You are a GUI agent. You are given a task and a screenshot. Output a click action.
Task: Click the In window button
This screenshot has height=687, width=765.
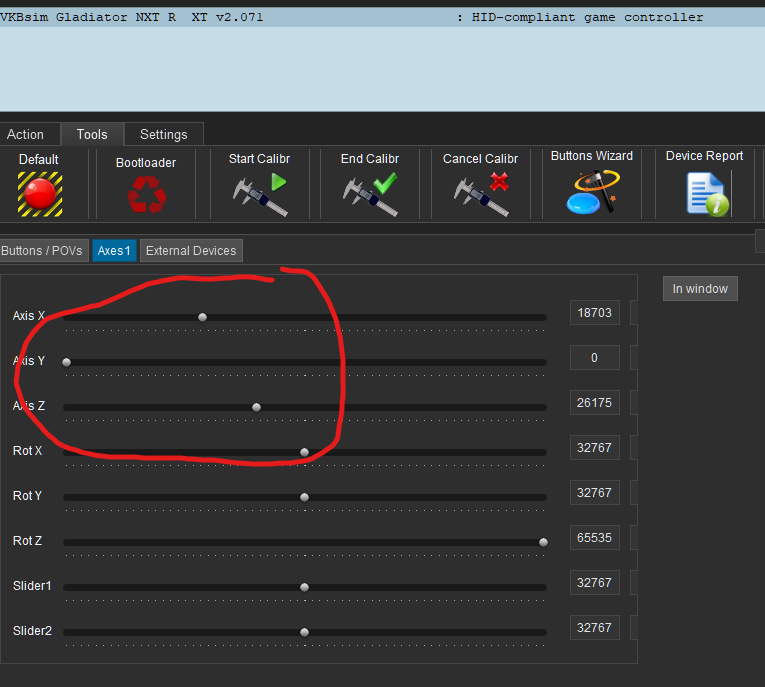pos(700,289)
